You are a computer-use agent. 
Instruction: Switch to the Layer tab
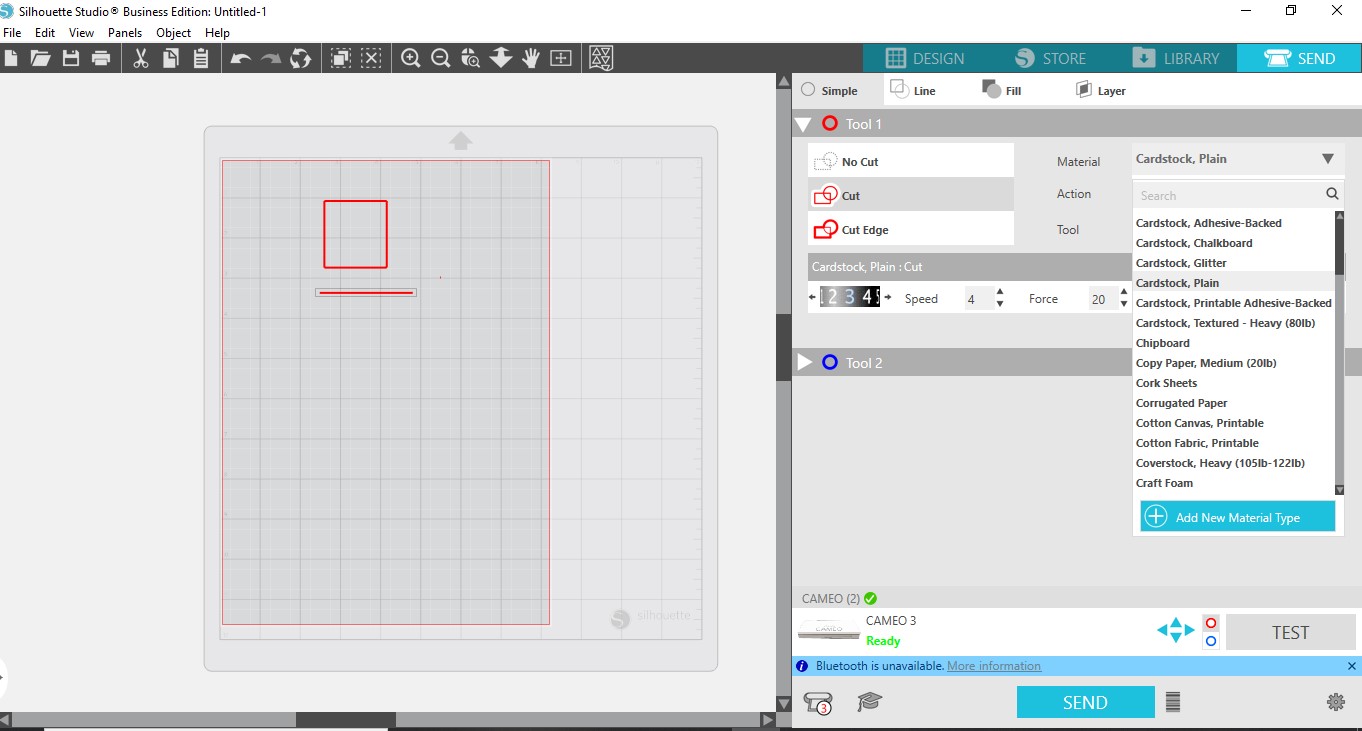pos(1100,90)
